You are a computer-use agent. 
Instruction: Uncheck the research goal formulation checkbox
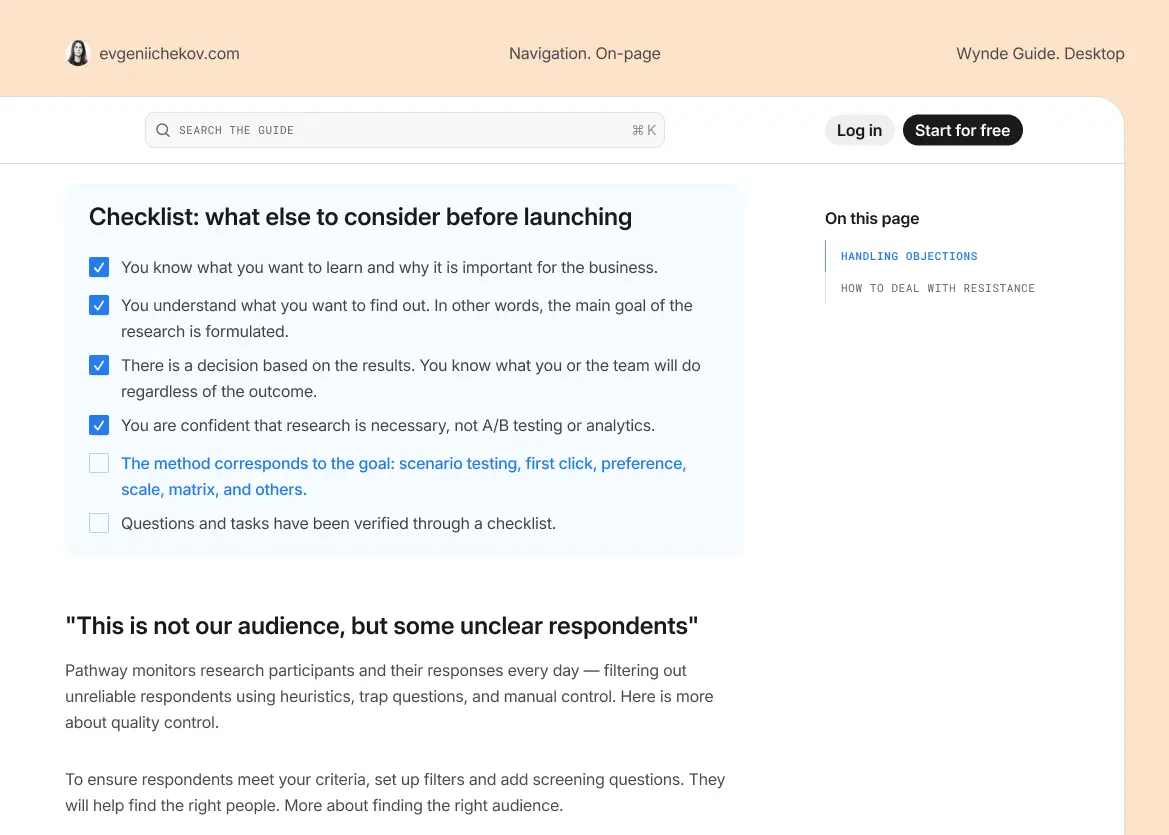98,305
